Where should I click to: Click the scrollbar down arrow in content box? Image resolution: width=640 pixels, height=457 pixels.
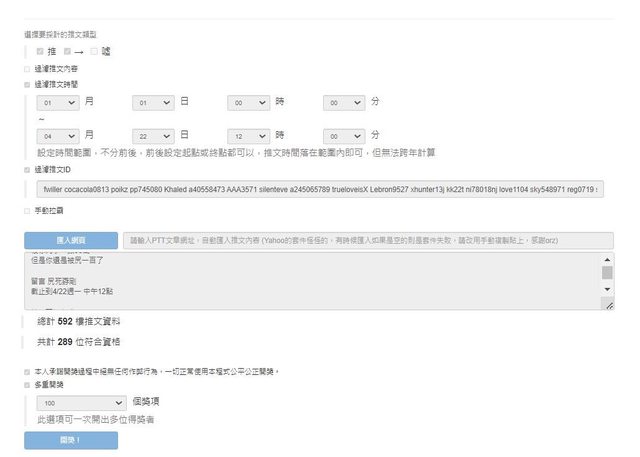[x=607, y=289]
